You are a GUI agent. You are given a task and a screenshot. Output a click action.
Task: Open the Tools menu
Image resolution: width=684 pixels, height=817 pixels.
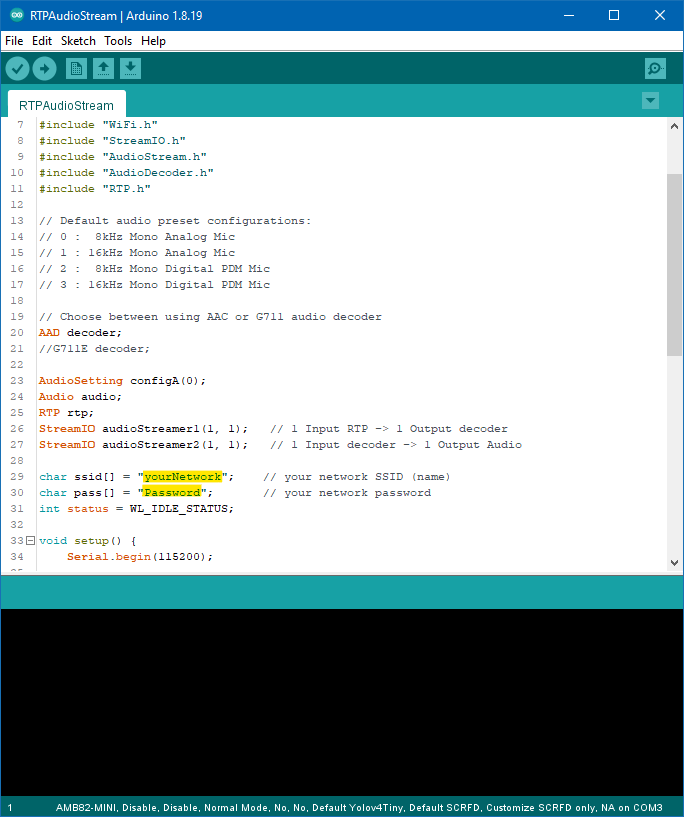[118, 41]
